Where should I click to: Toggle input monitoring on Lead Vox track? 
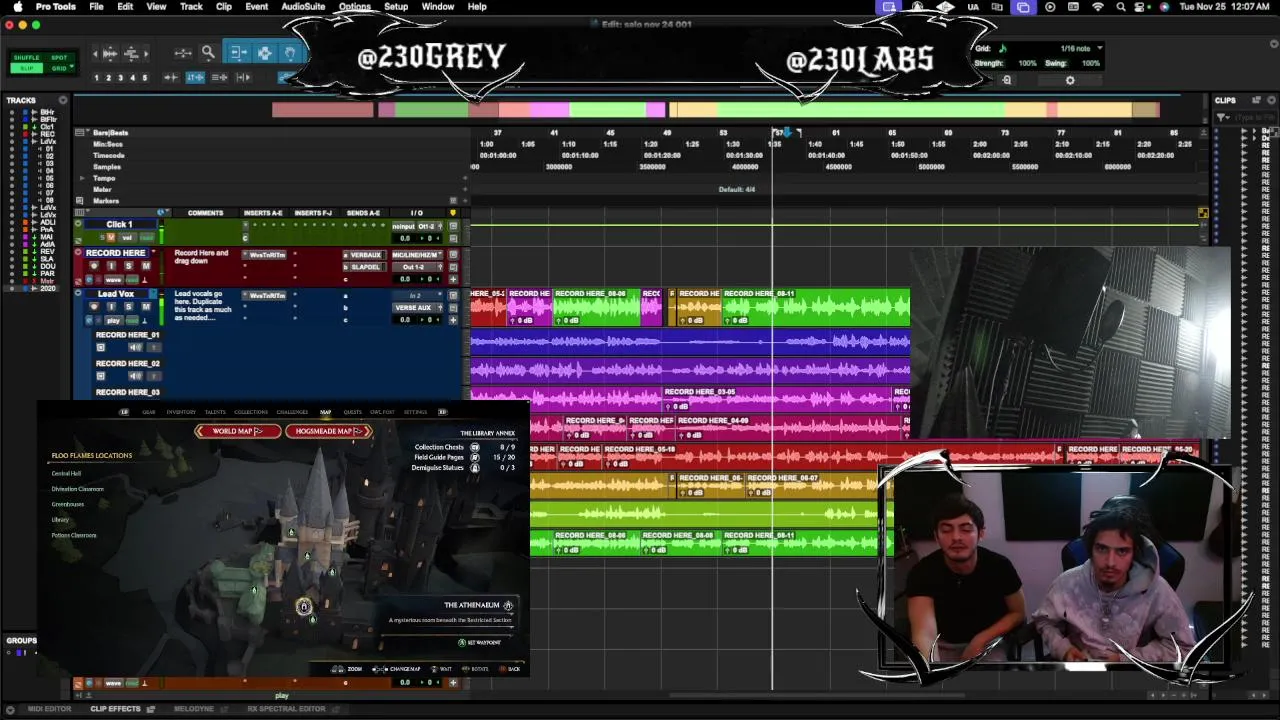coord(111,307)
